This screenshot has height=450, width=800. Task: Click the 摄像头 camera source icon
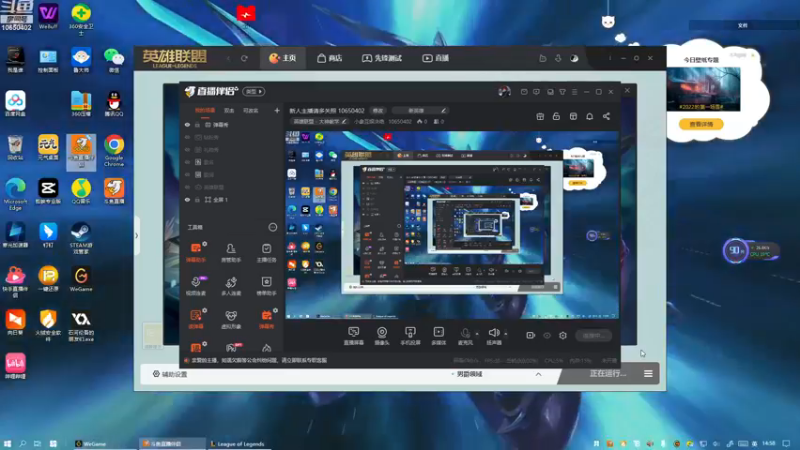pos(381,334)
